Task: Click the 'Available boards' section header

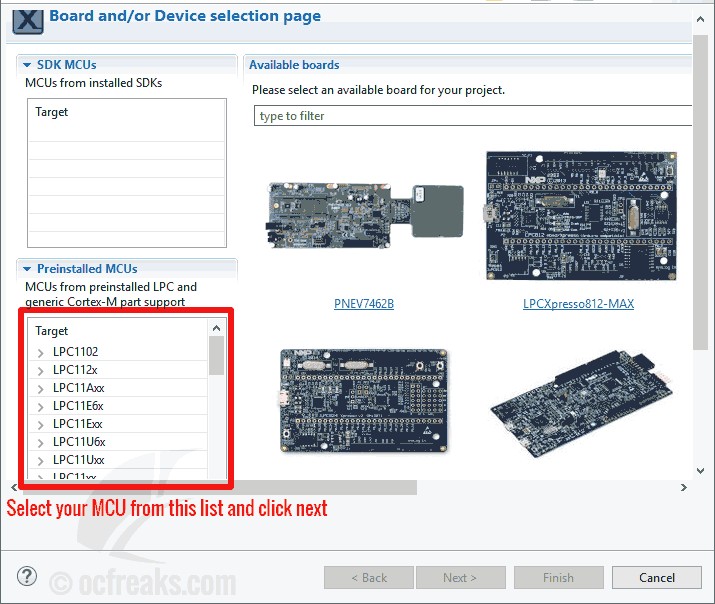Action: [294, 65]
